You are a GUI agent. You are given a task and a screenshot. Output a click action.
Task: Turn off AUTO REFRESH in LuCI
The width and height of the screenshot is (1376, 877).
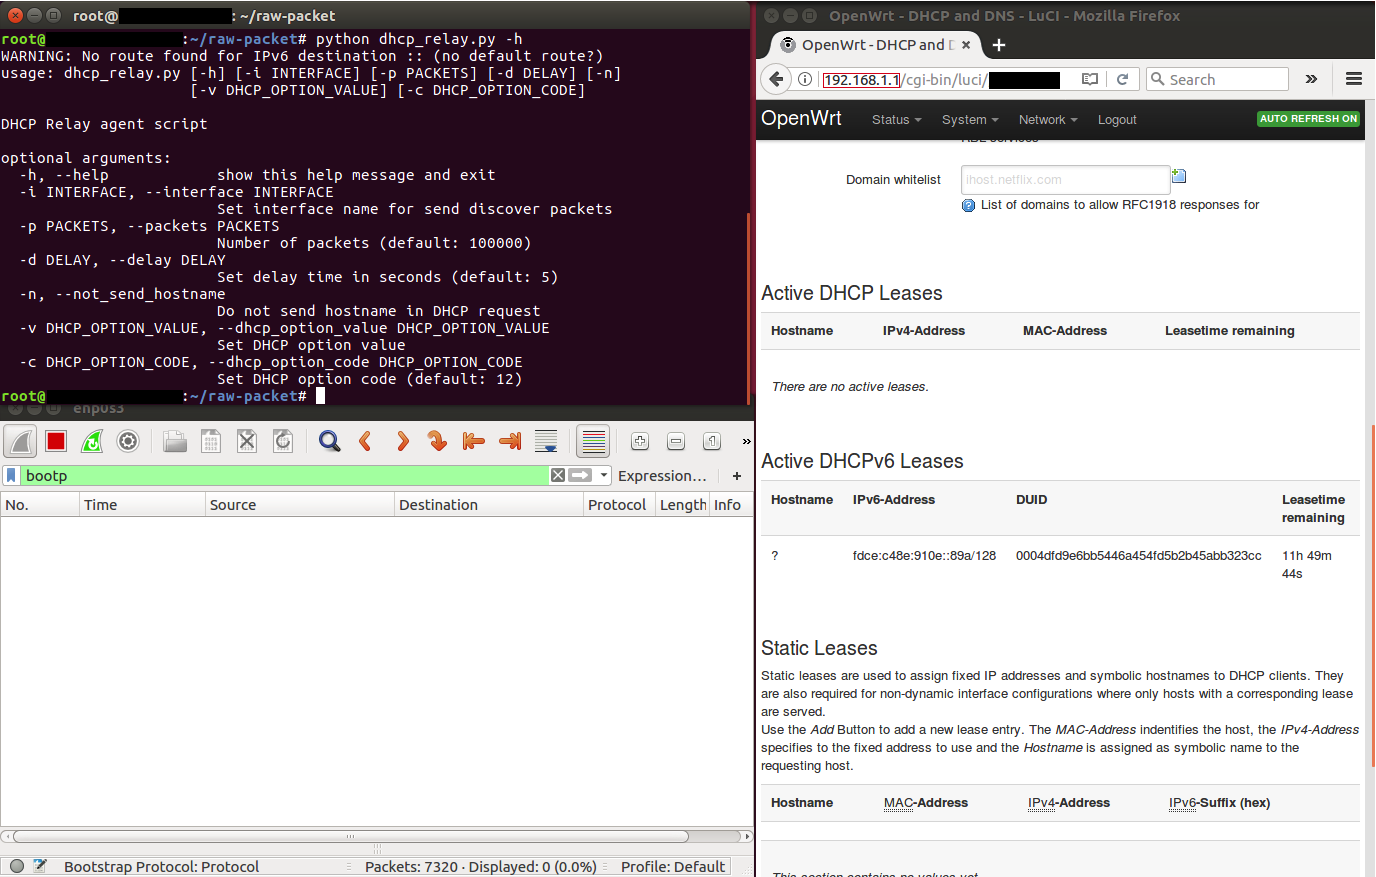coord(1308,118)
